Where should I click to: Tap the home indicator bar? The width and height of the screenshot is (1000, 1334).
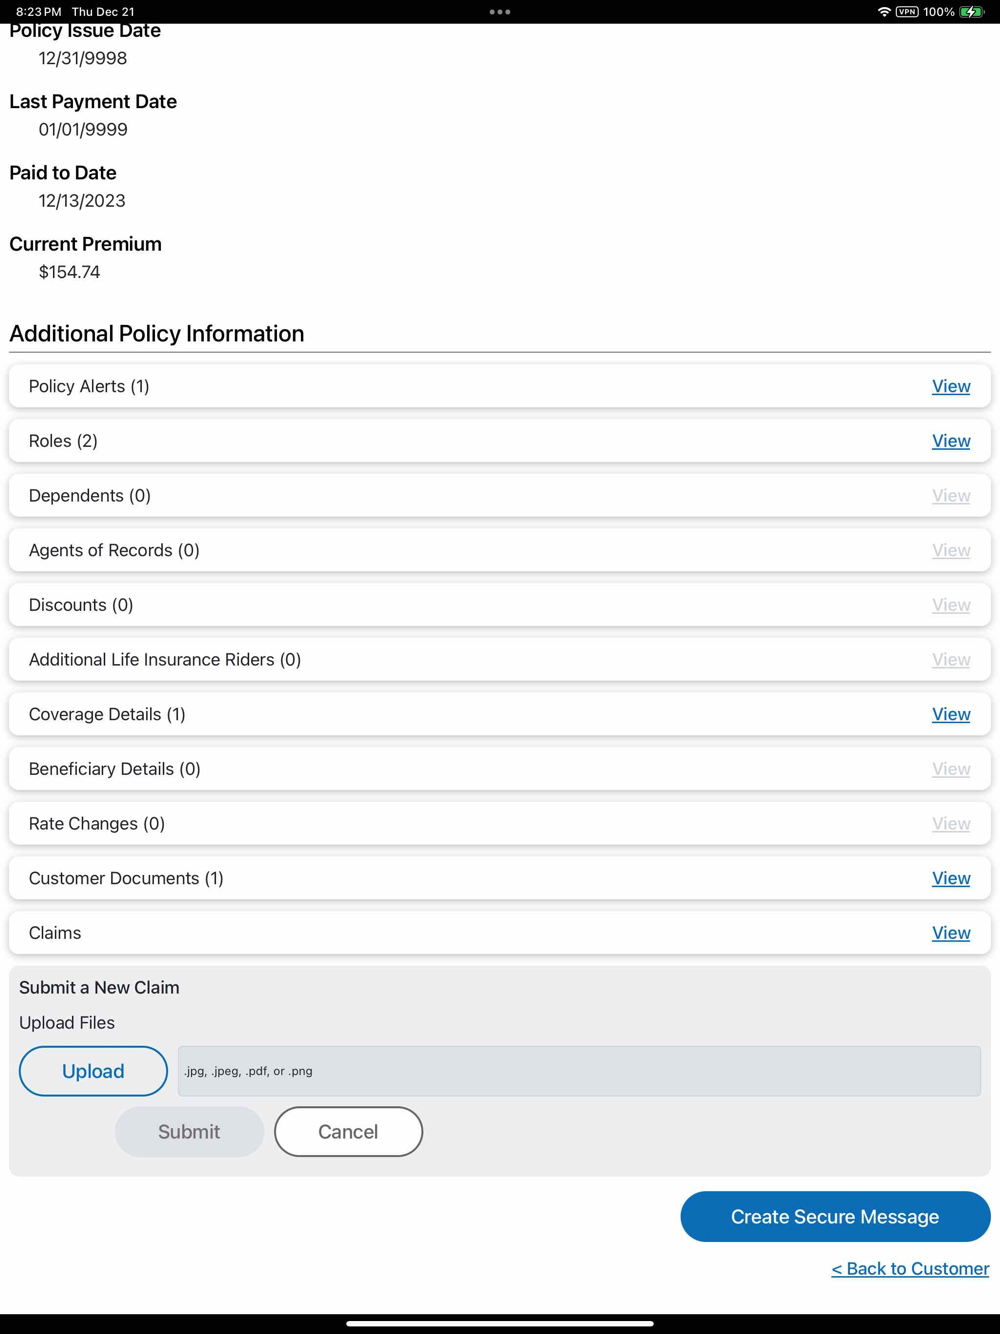pos(500,1323)
